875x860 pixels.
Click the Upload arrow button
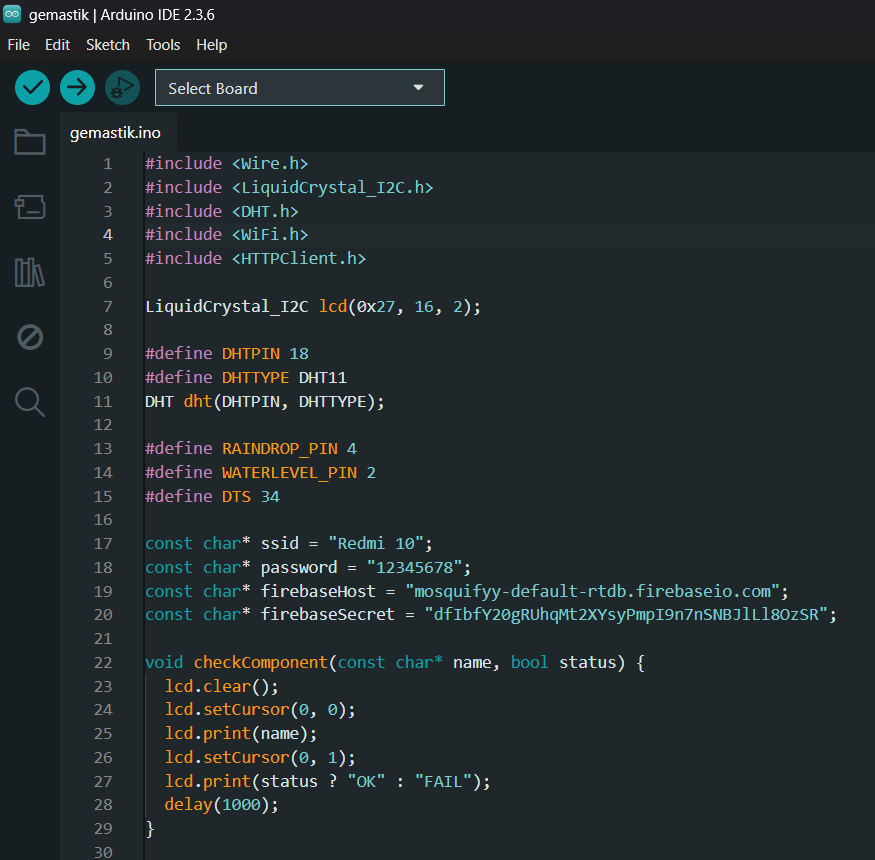[x=78, y=88]
